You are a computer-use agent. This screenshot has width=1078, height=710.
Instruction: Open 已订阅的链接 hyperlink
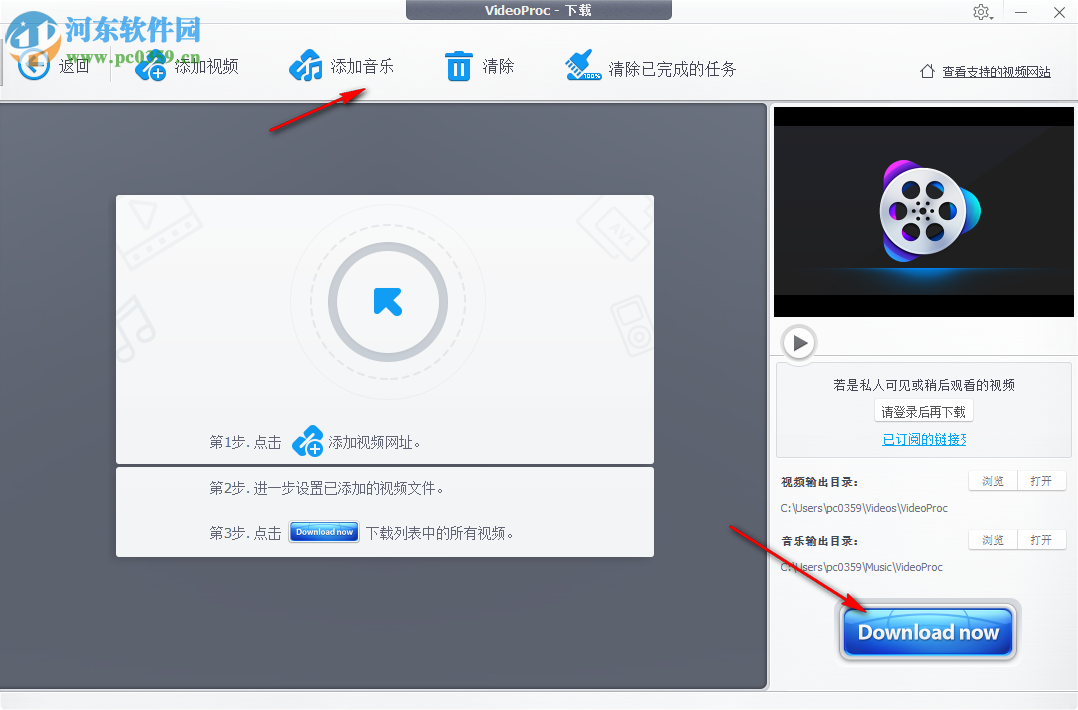tap(922, 437)
